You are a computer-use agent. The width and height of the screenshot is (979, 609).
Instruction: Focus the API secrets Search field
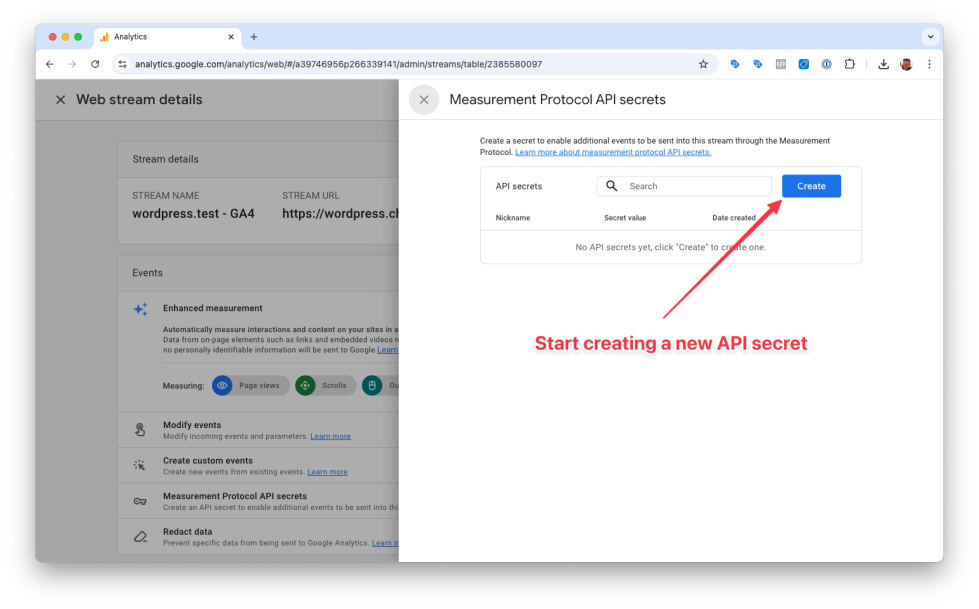tap(684, 186)
